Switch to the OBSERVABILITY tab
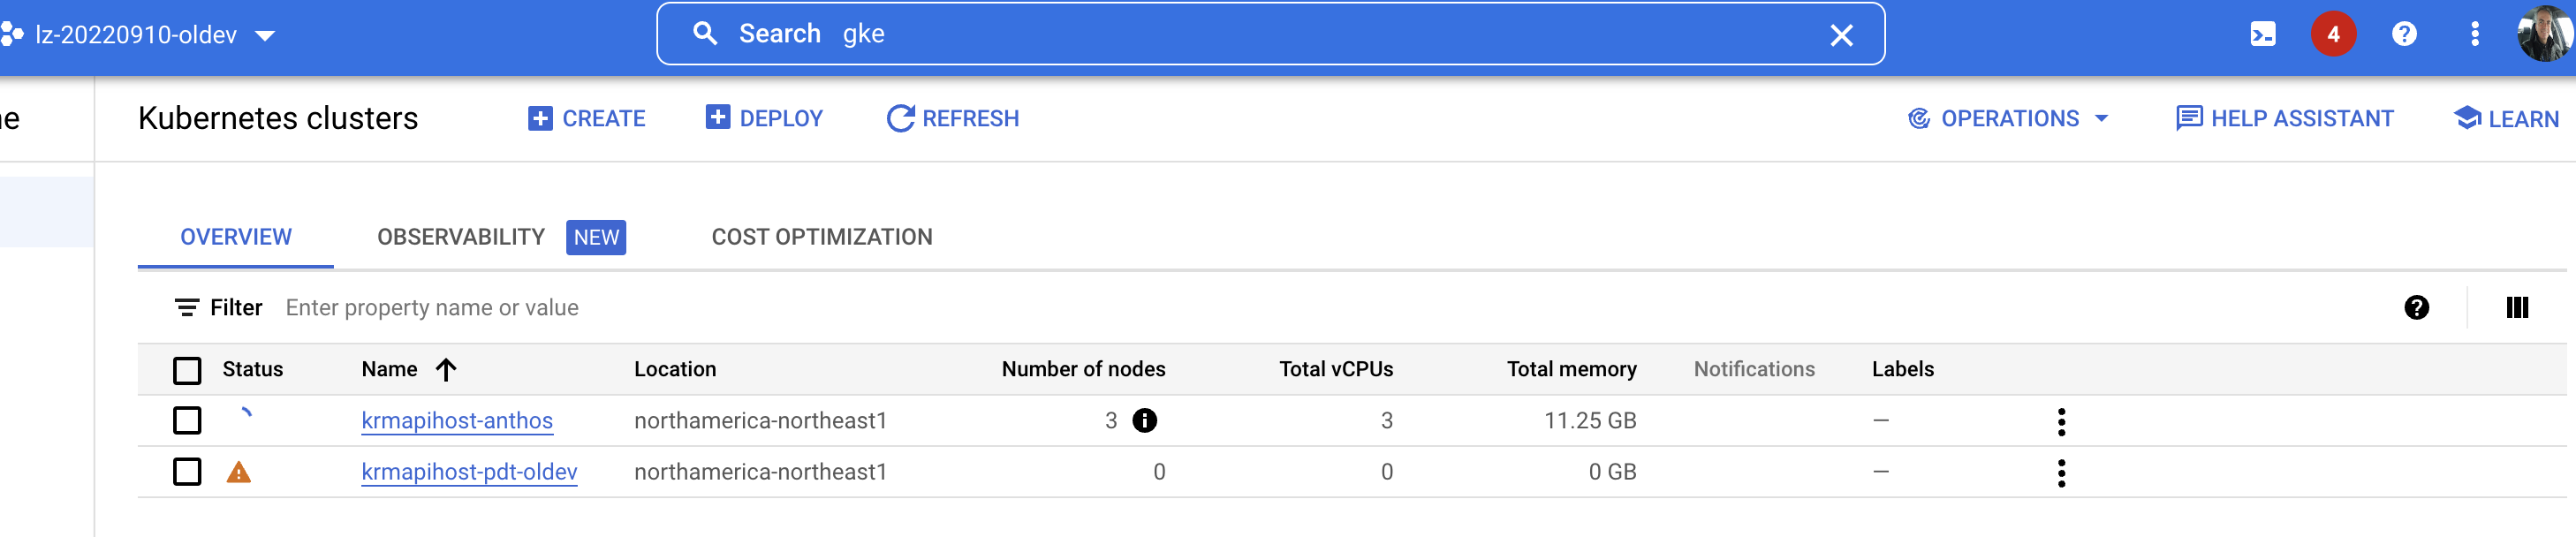The image size is (2576, 537). (x=460, y=237)
